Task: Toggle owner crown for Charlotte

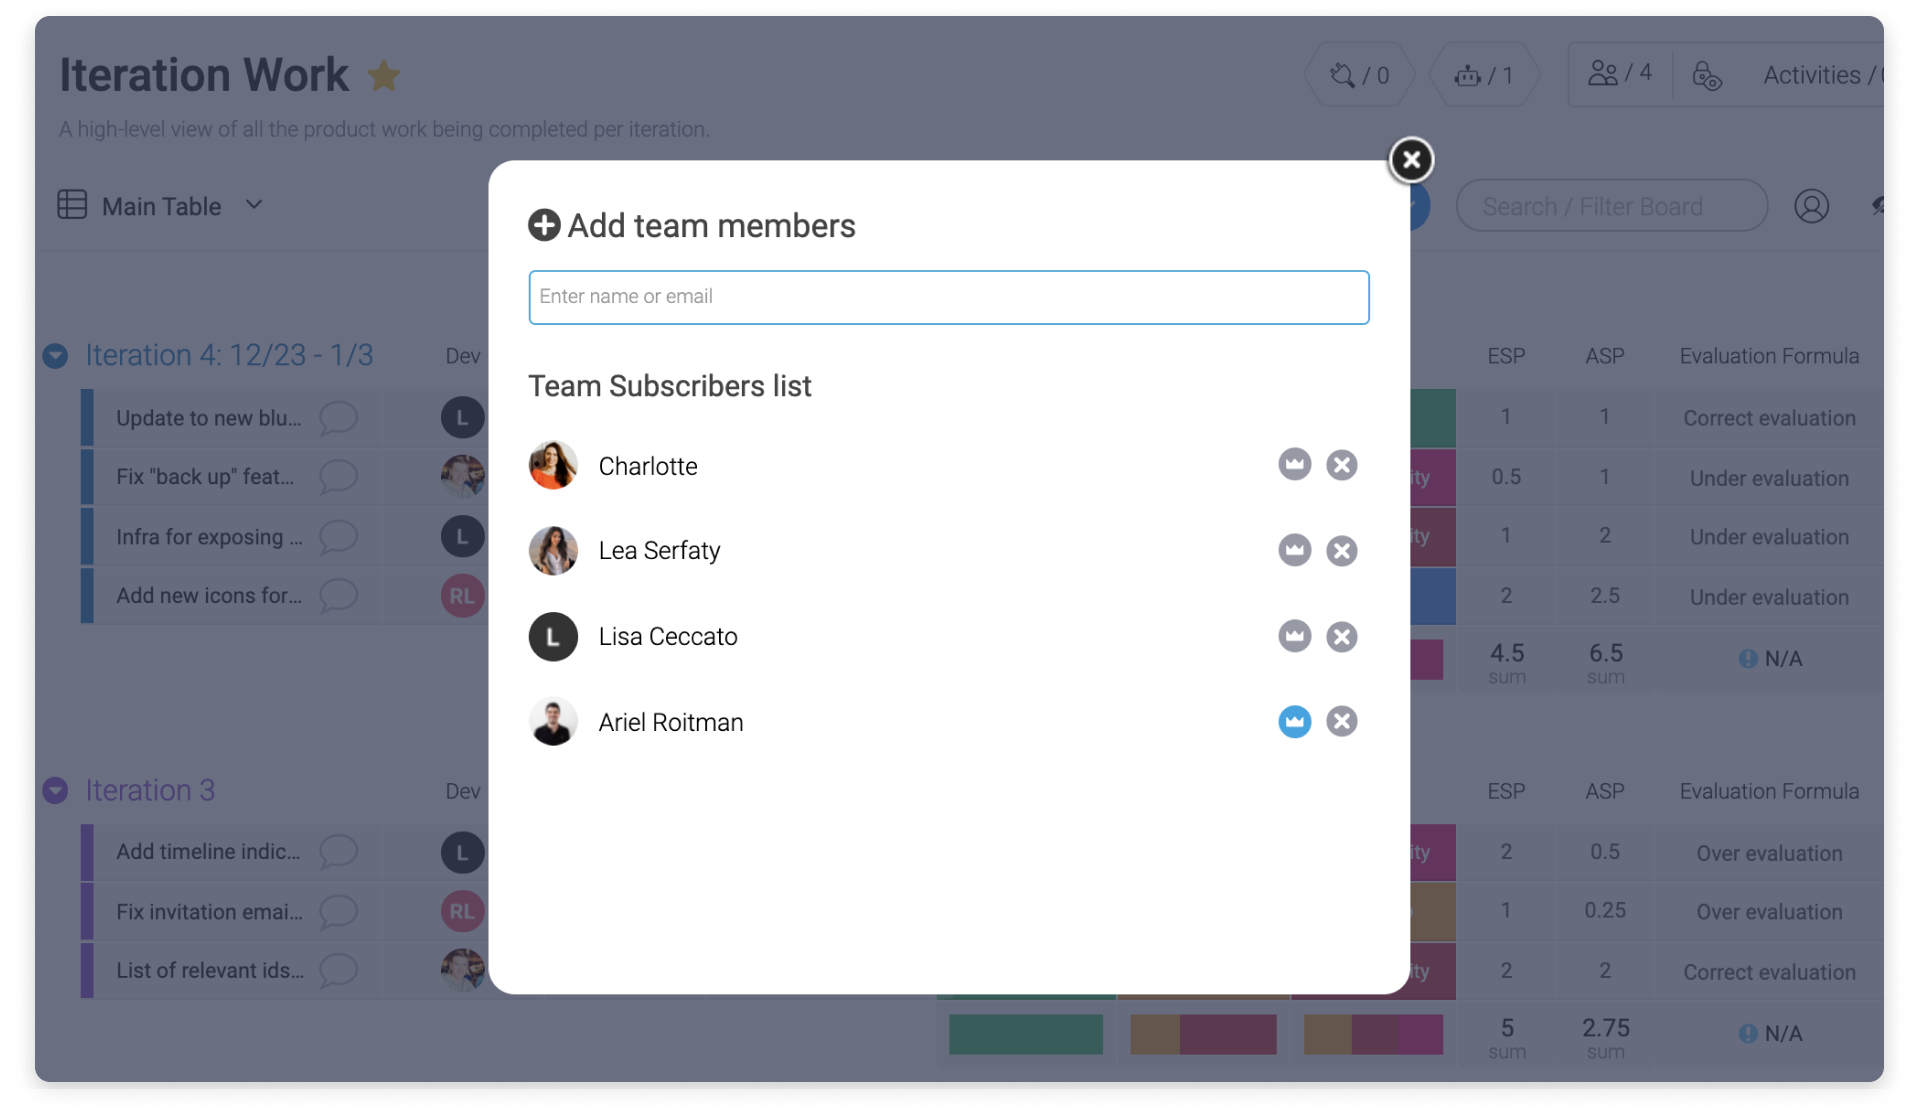Action: click(1294, 465)
